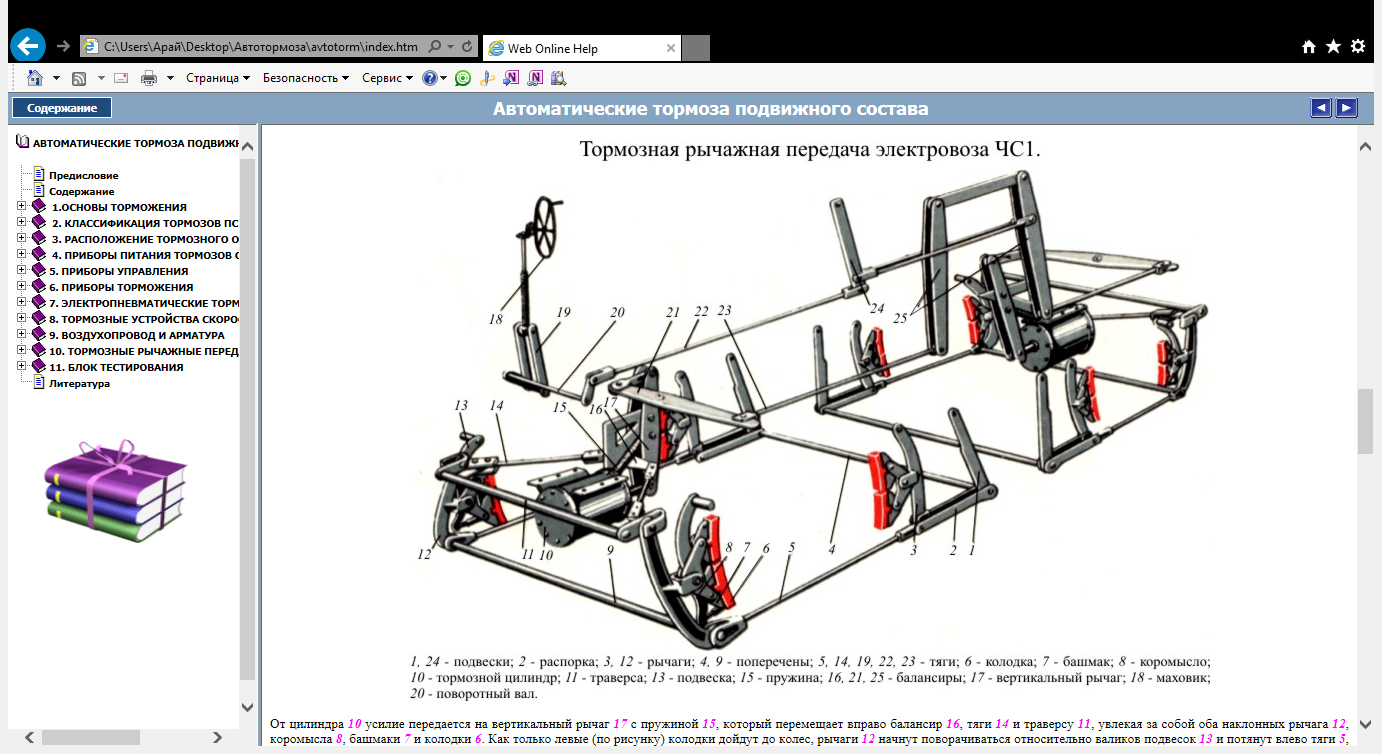Go to next topic with right arrow button

click(x=1347, y=108)
